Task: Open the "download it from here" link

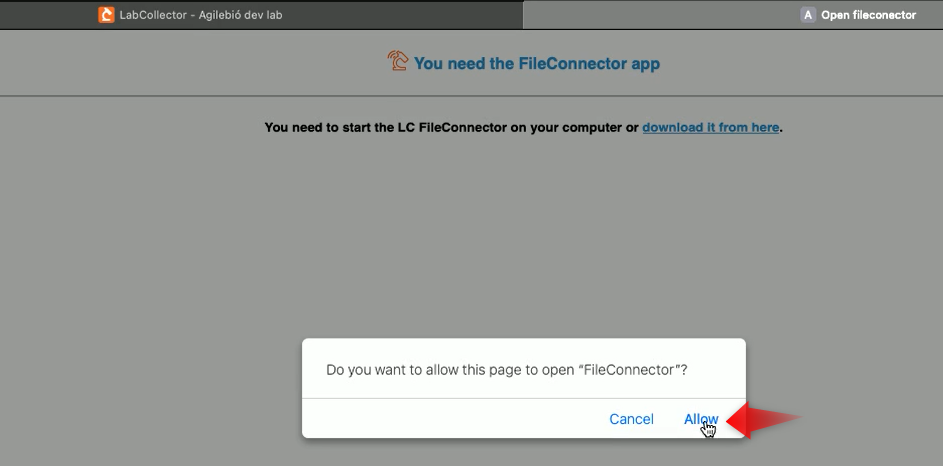Action: tap(710, 127)
